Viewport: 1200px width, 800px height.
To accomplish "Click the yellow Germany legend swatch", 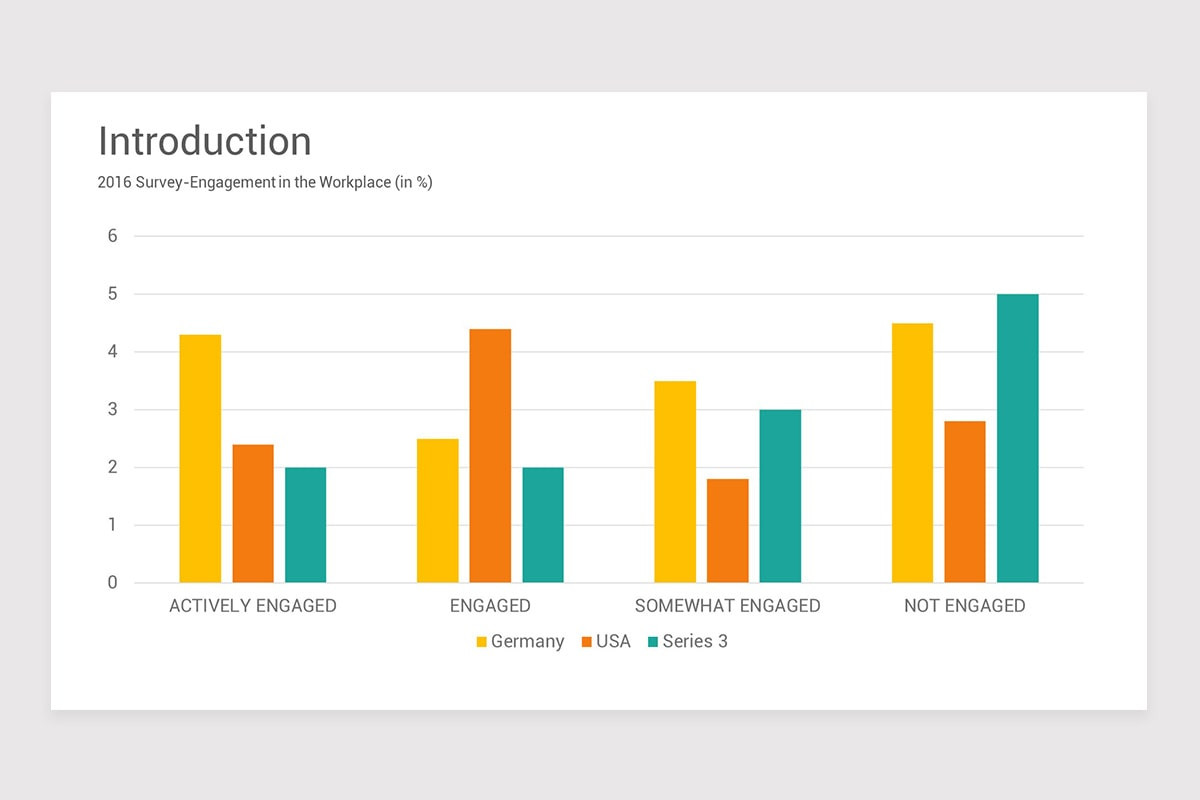I will pos(481,642).
